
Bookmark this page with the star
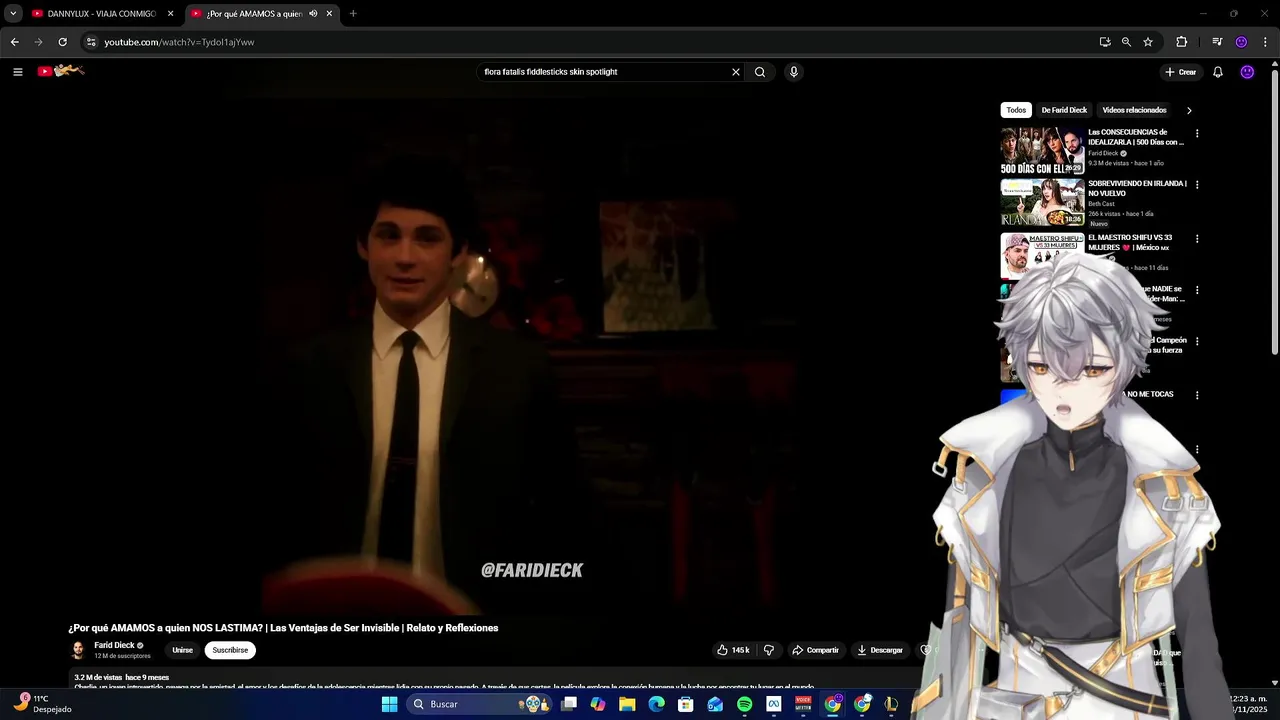(1148, 42)
